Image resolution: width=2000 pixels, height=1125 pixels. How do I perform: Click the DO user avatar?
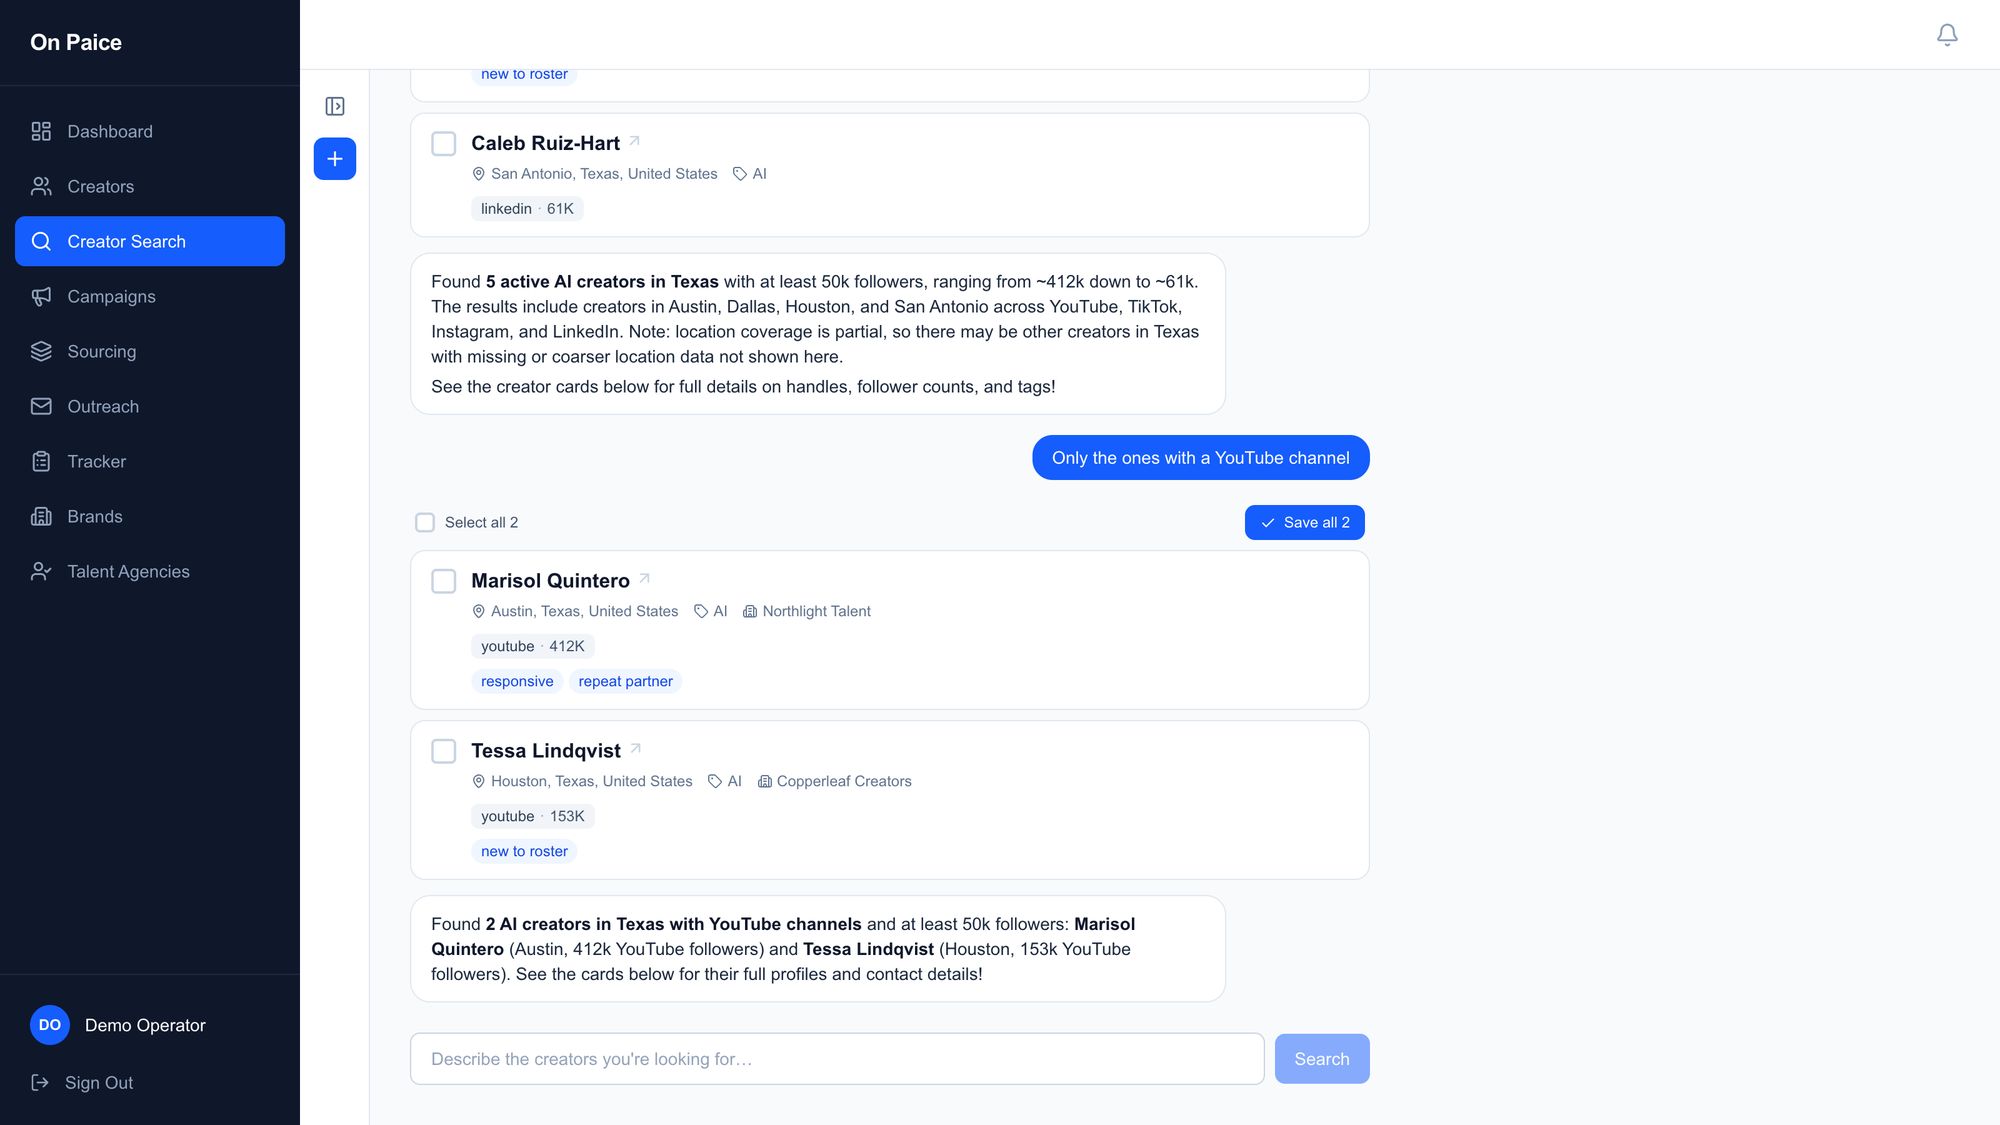tap(50, 1025)
